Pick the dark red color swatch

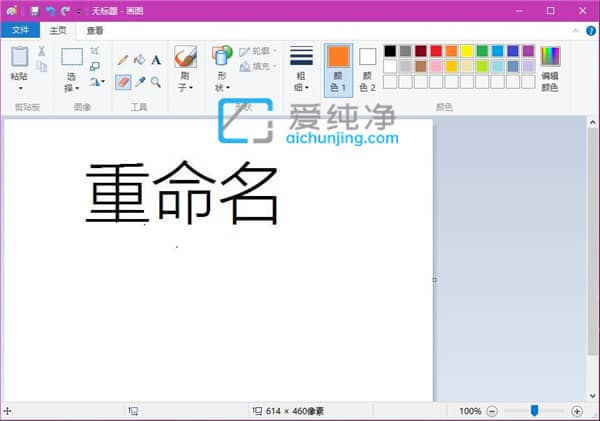[421, 51]
